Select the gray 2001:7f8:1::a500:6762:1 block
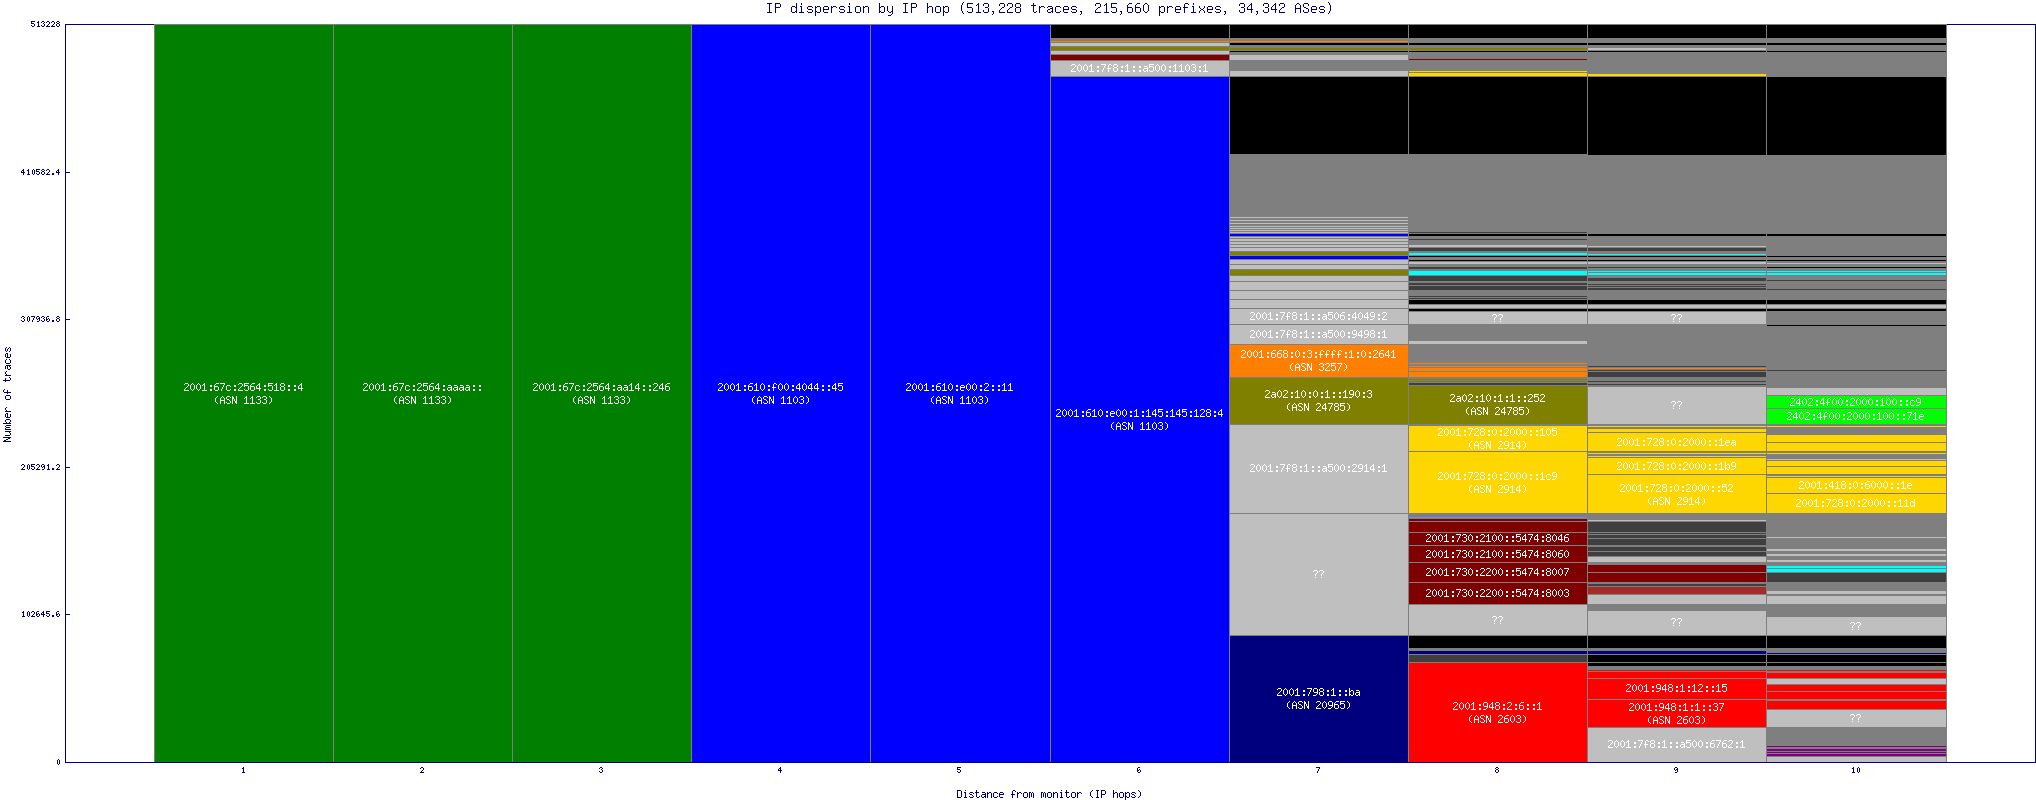Screen dimensions: 2036x800 (x=1676, y=745)
